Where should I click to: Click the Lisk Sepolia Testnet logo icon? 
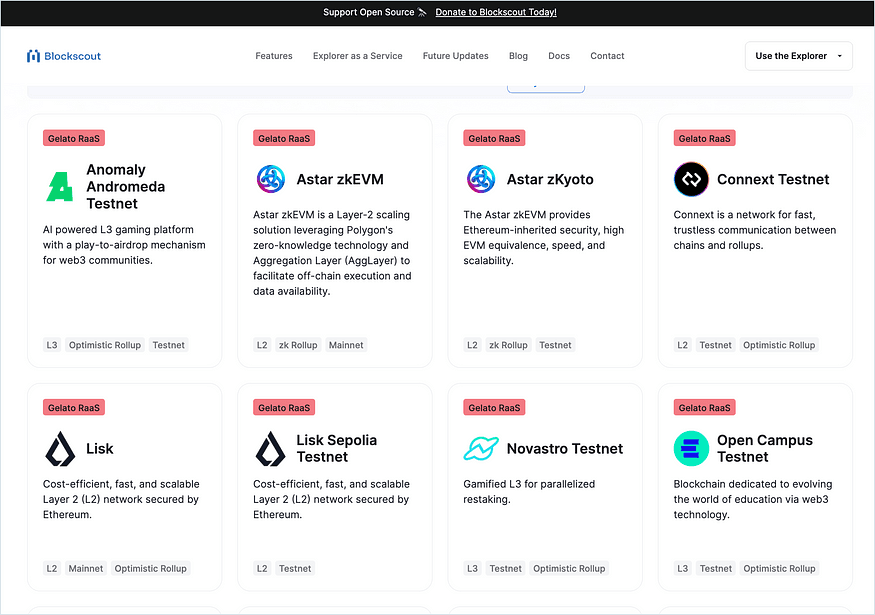pos(270,449)
